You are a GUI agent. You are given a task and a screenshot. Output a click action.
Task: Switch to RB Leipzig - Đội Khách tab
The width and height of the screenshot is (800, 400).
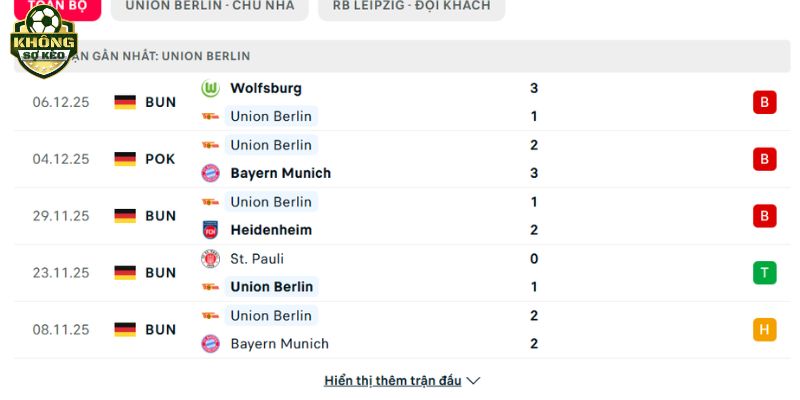coord(412,6)
